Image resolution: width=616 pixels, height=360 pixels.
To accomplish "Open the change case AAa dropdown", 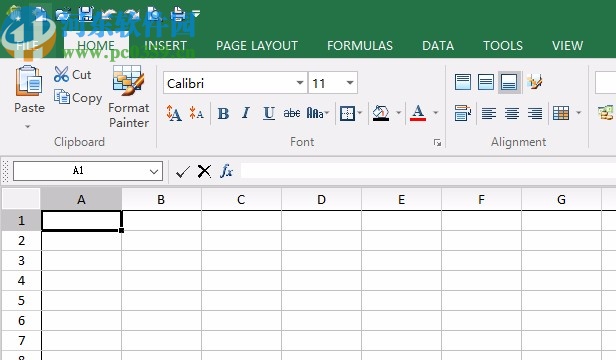I will (x=317, y=113).
